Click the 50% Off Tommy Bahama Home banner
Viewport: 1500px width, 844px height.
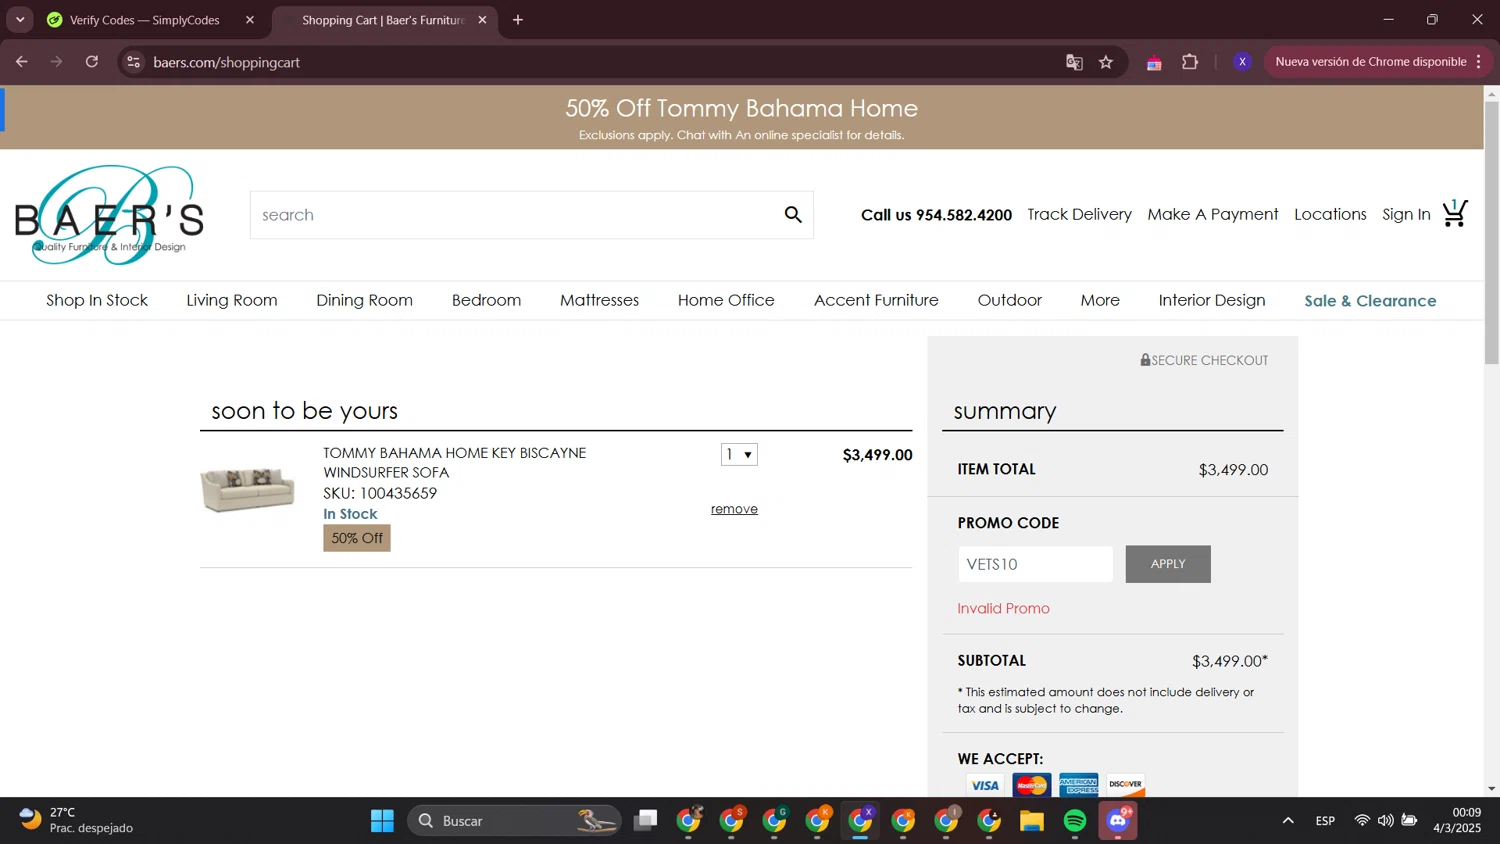pos(741,117)
